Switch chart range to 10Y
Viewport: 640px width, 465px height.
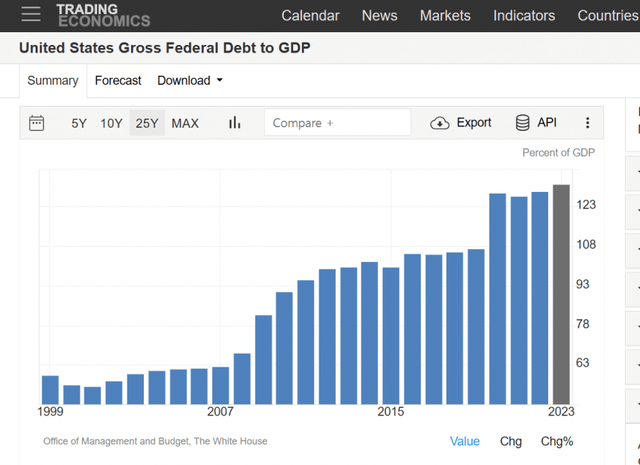coord(111,123)
